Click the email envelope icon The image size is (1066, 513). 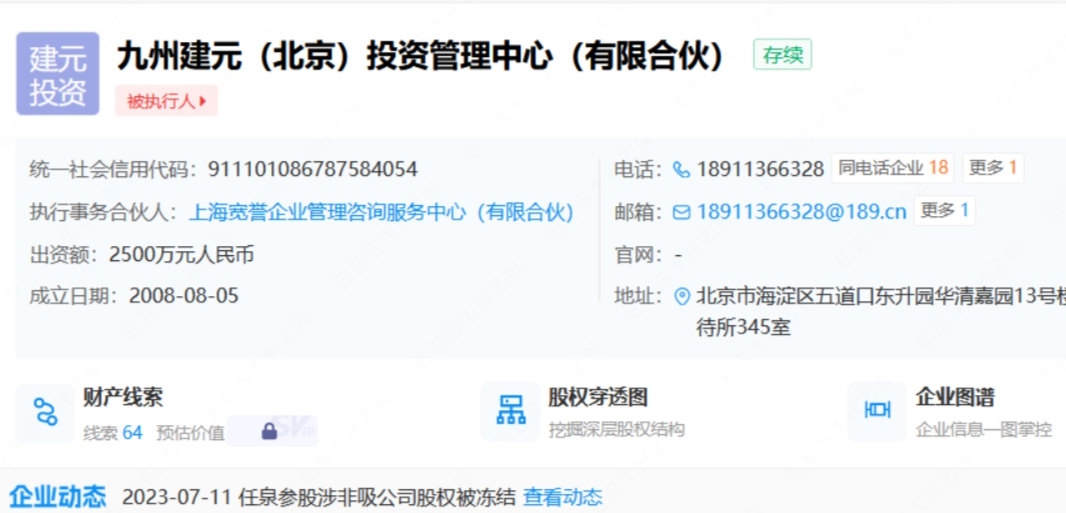[x=681, y=212]
